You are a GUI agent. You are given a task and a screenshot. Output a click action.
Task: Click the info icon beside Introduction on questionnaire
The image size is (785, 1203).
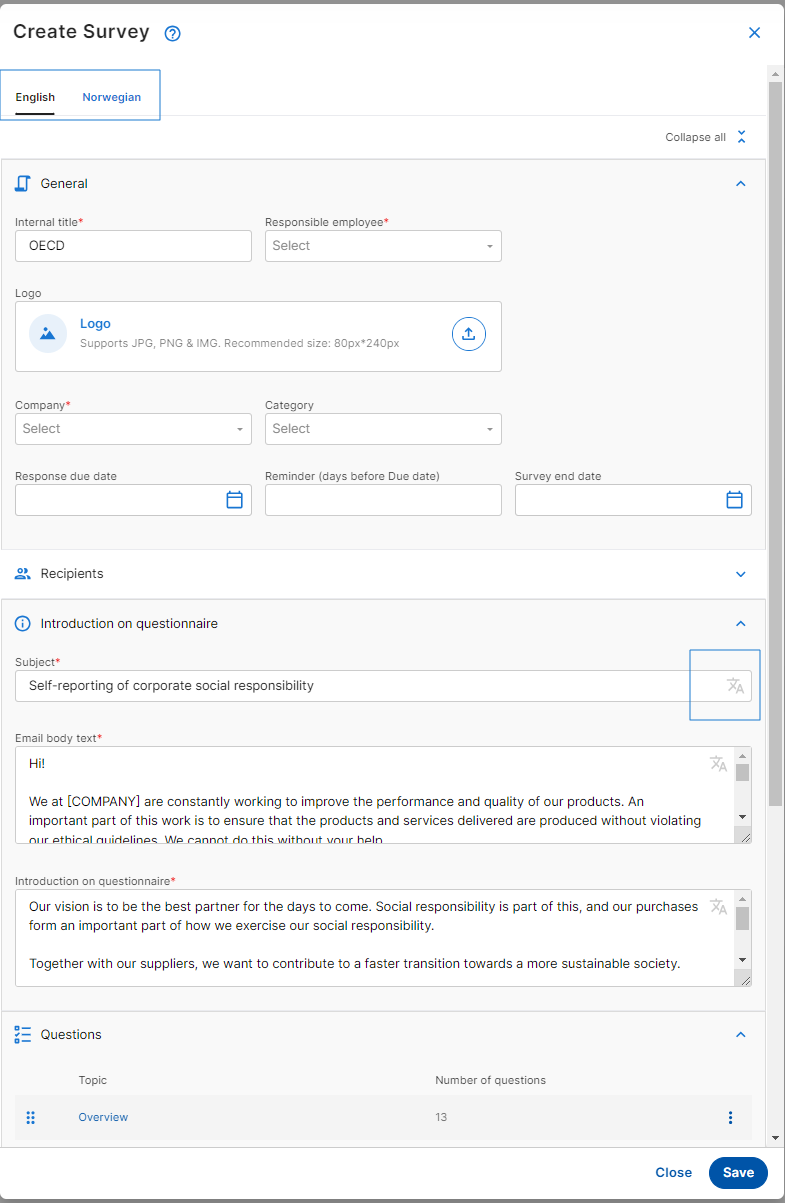[x=23, y=623]
